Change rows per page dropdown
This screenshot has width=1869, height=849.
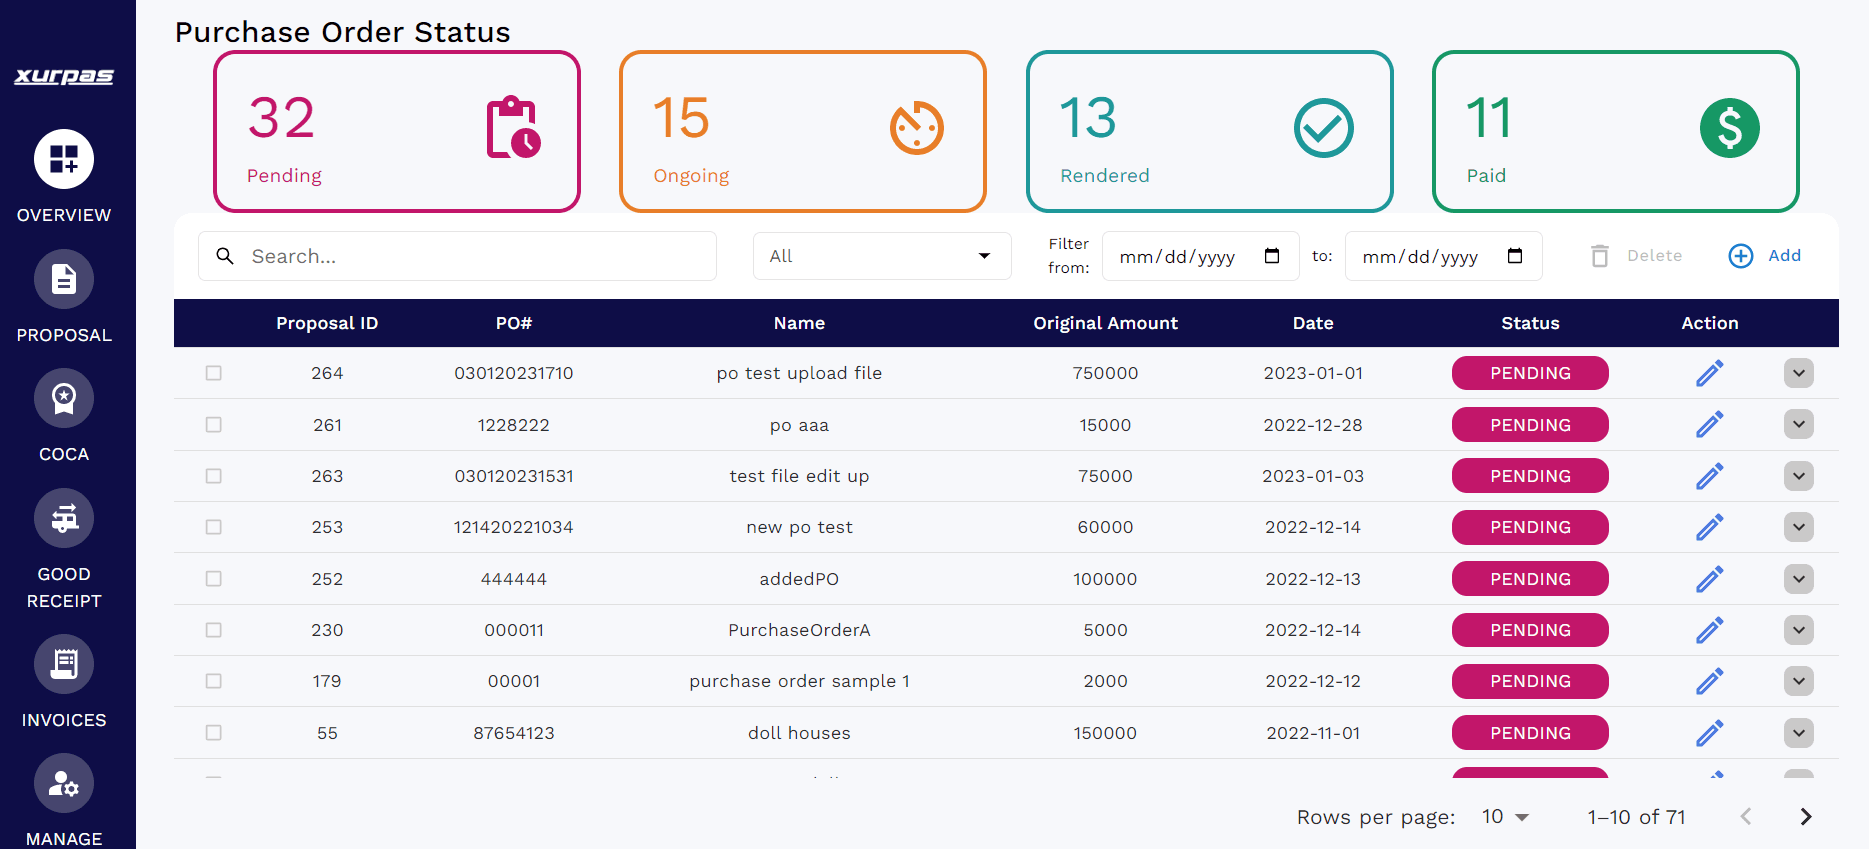click(x=1506, y=817)
